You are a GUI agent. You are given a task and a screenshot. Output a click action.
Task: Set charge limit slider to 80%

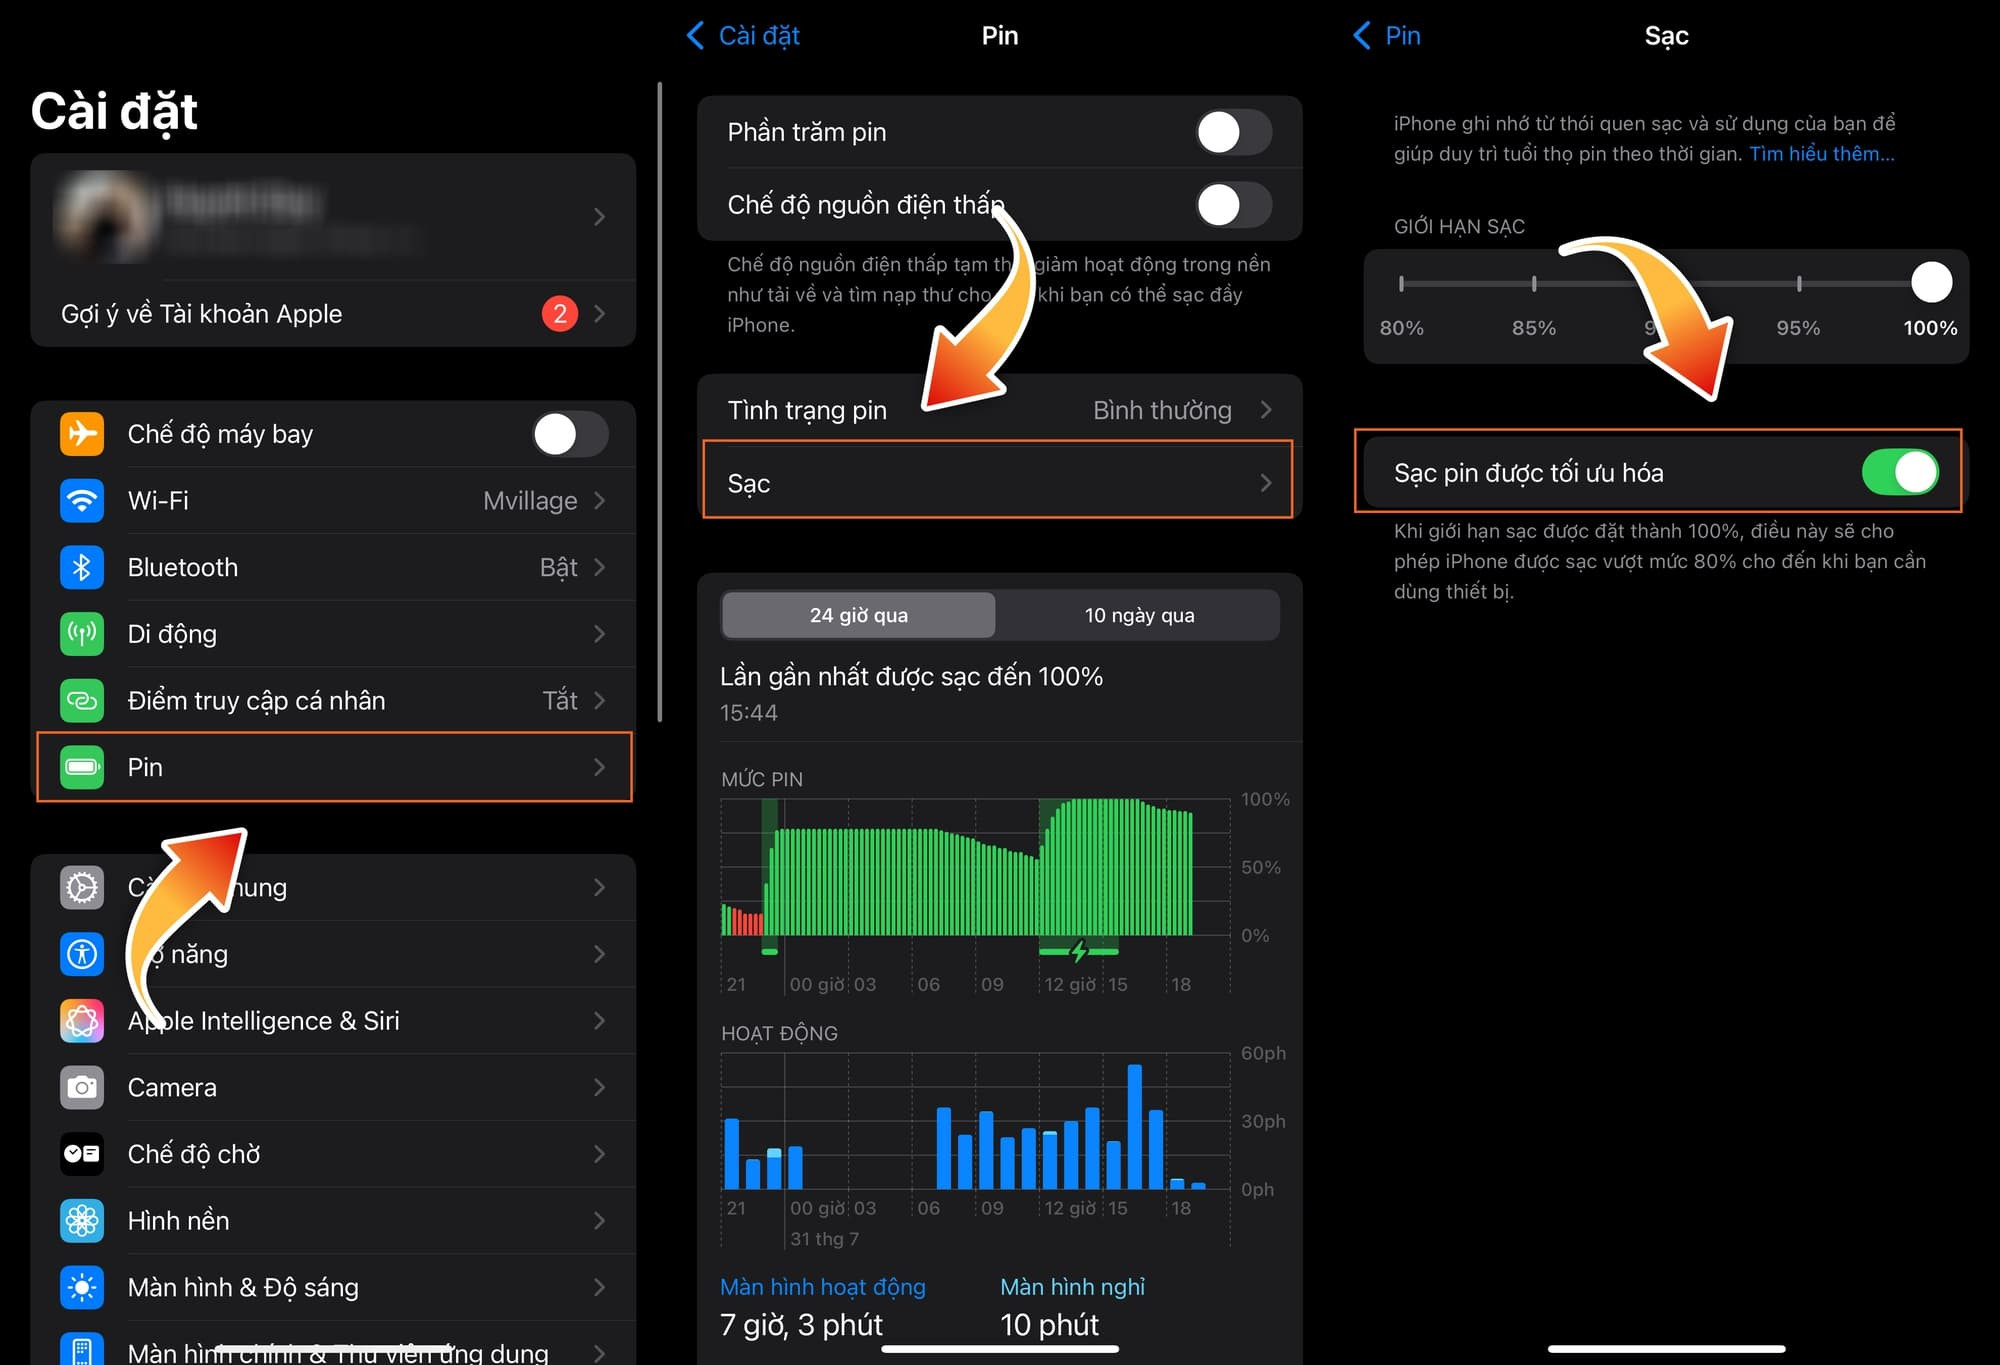tap(1401, 284)
